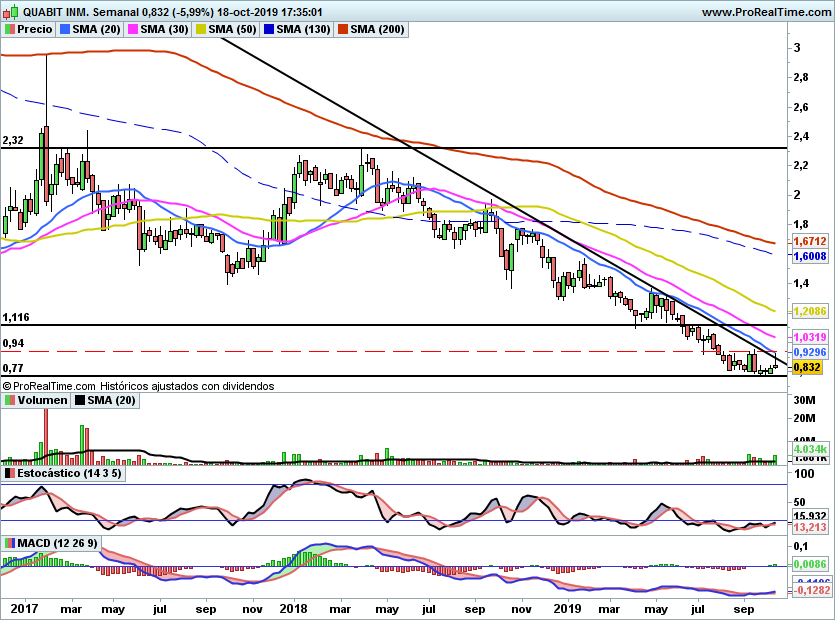Viewport: 835px width, 620px height.
Task: Click the Estocástico indicator icon
Action: point(10,473)
